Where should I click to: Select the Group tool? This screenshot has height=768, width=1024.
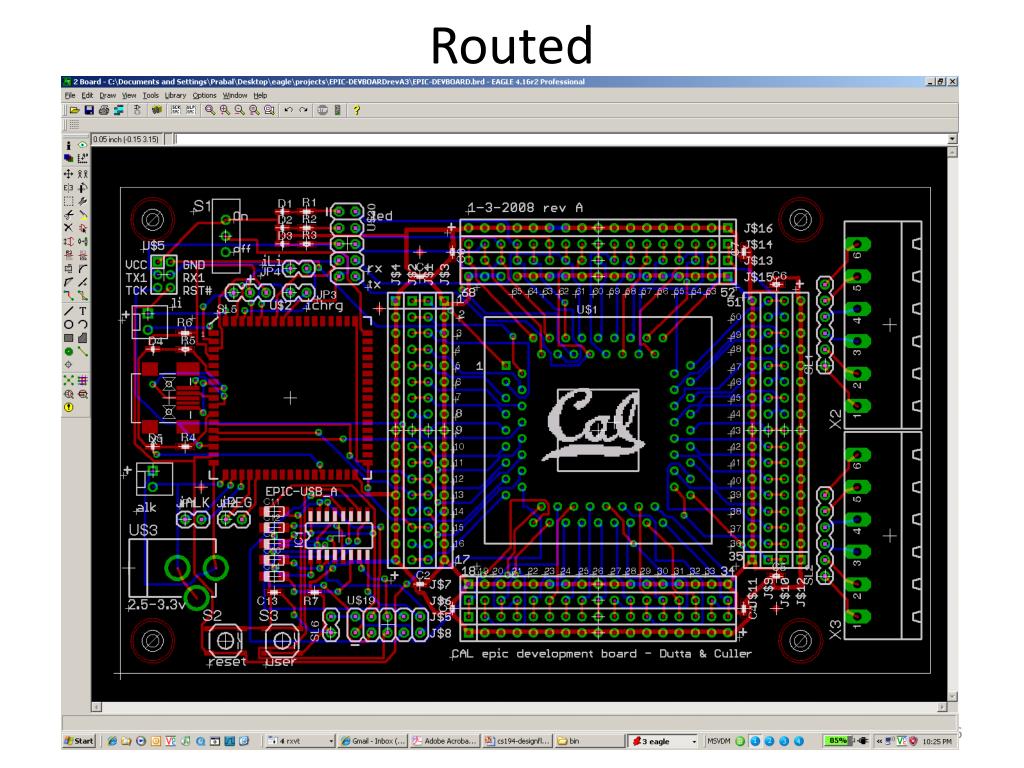pyautogui.click(x=68, y=201)
